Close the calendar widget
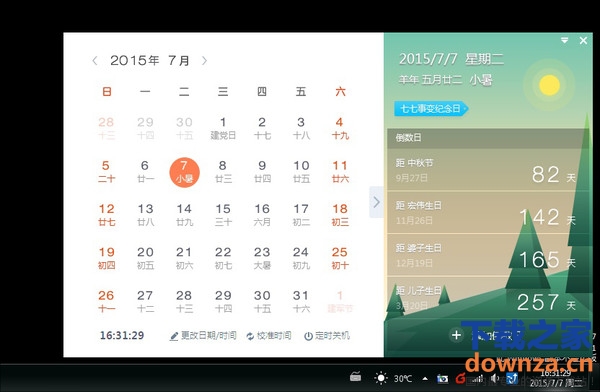The height and width of the screenshot is (392, 600). [x=583, y=40]
